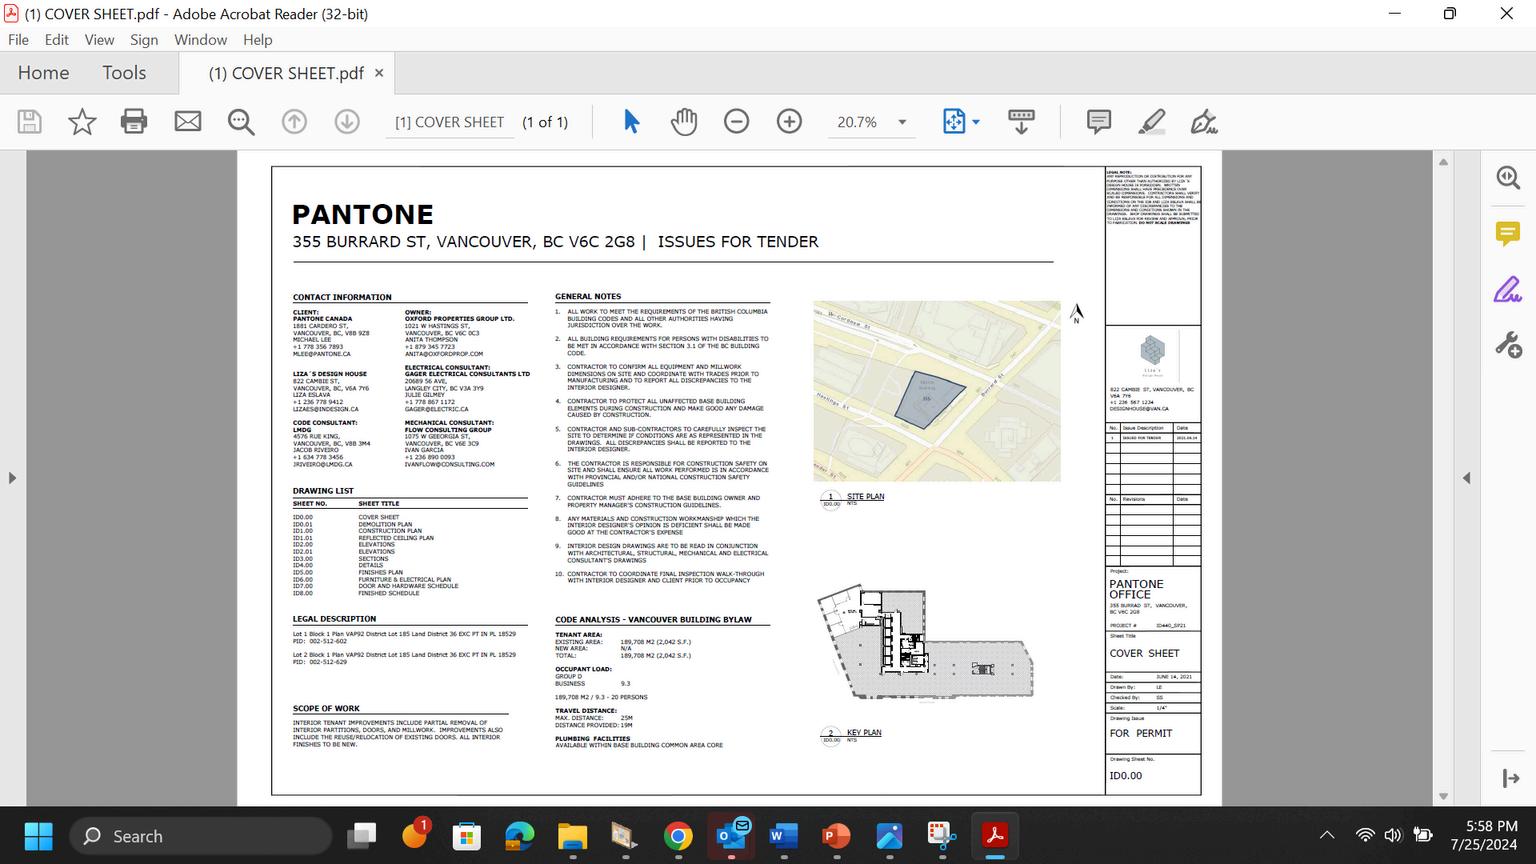Viewport: 1536px width, 864px height.
Task: Activate the Hand pan tool
Action: click(x=684, y=122)
